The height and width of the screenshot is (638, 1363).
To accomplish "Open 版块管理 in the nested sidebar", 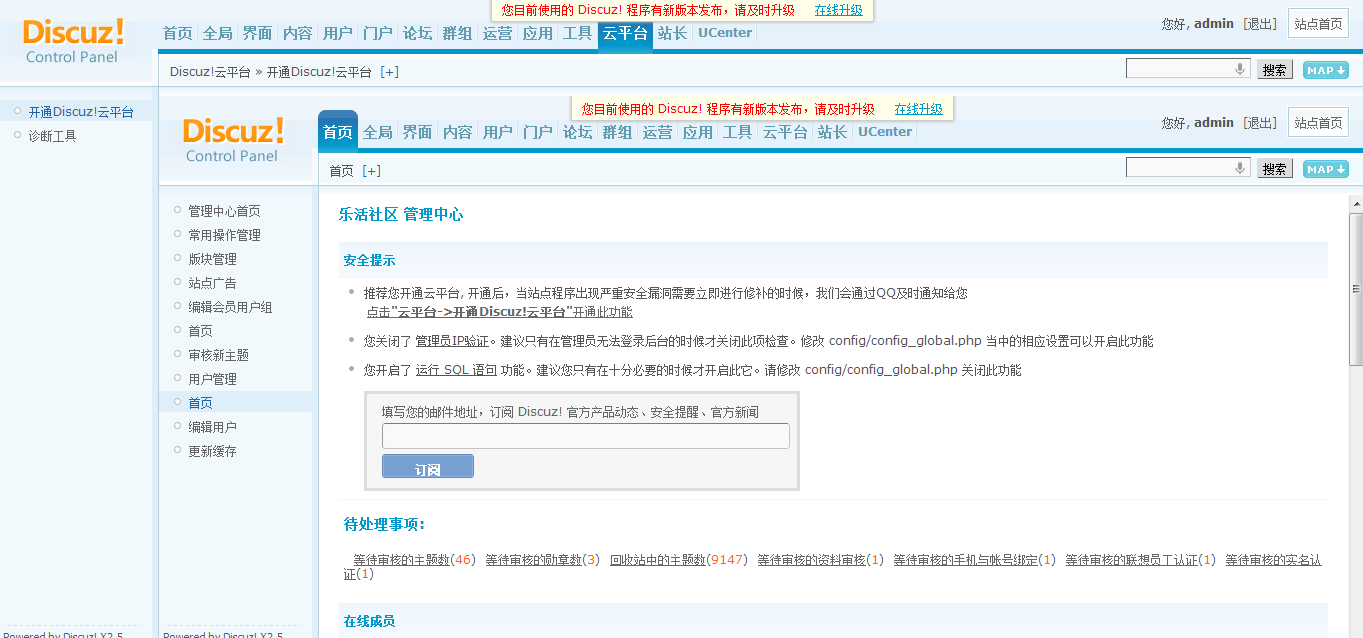I will (x=212, y=259).
